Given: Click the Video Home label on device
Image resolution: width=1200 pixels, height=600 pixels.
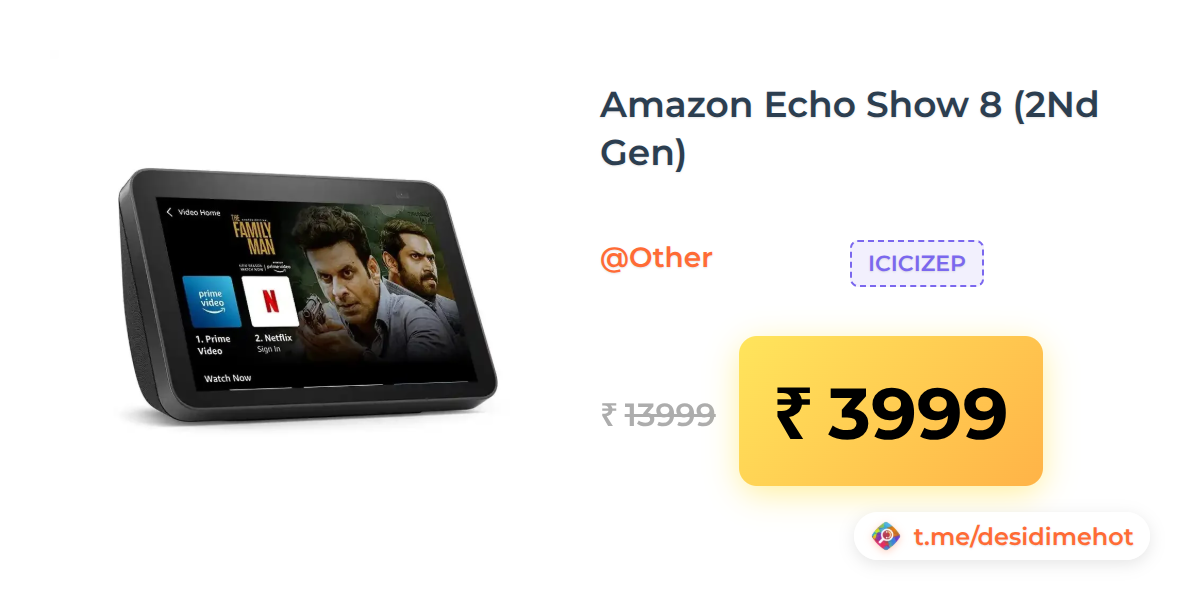Looking at the screenshot, I should pyautogui.click(x=199, y=212).
